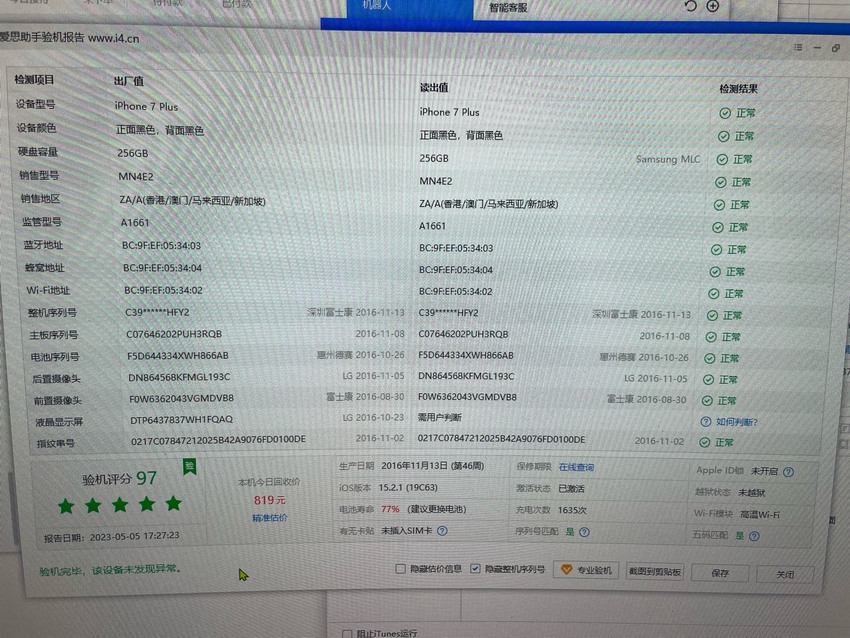850x638 pixels.
Task: Click the 报告日期 2023-05-05 17:27:23 text
Action: (x=112, y=537)
